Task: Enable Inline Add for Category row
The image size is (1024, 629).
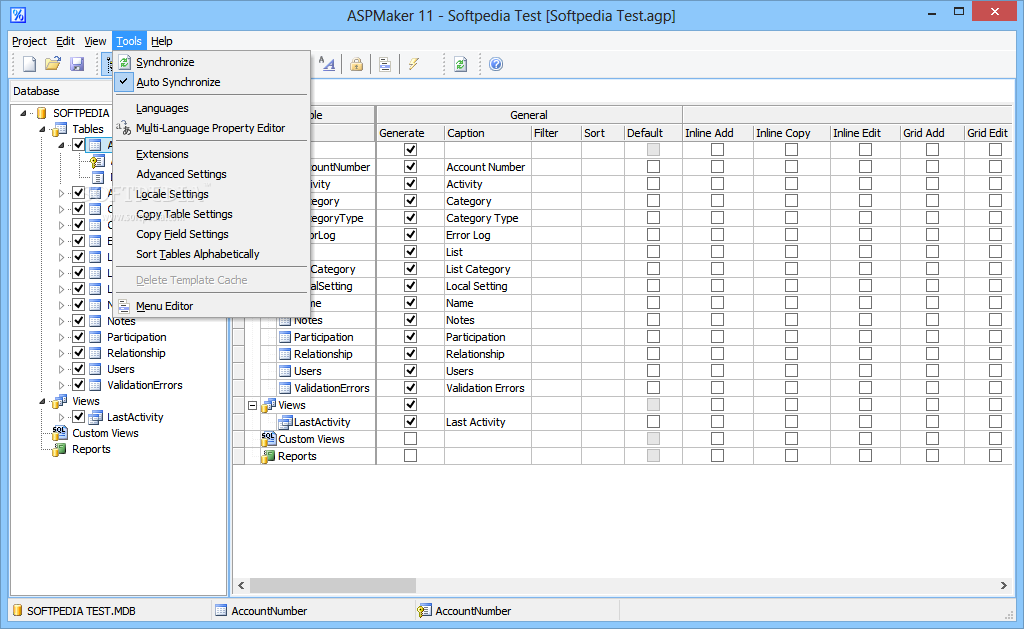Action: [717, 201]
